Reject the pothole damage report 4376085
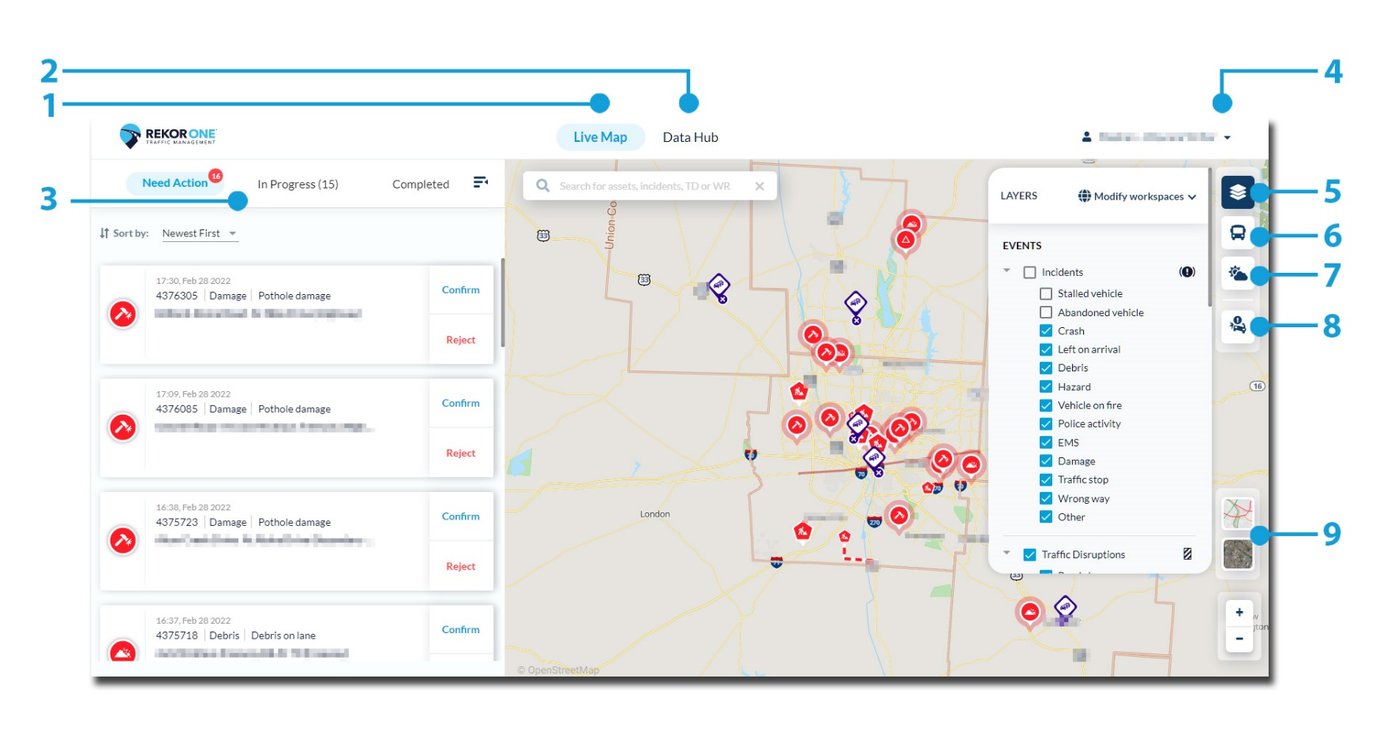The image size is (1376, 753). click(460, 452)
